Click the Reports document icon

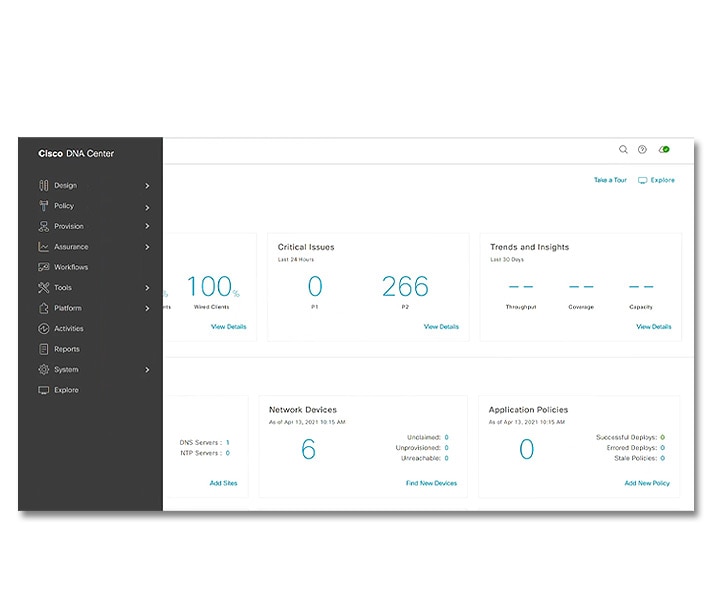(x=44, y=349)
